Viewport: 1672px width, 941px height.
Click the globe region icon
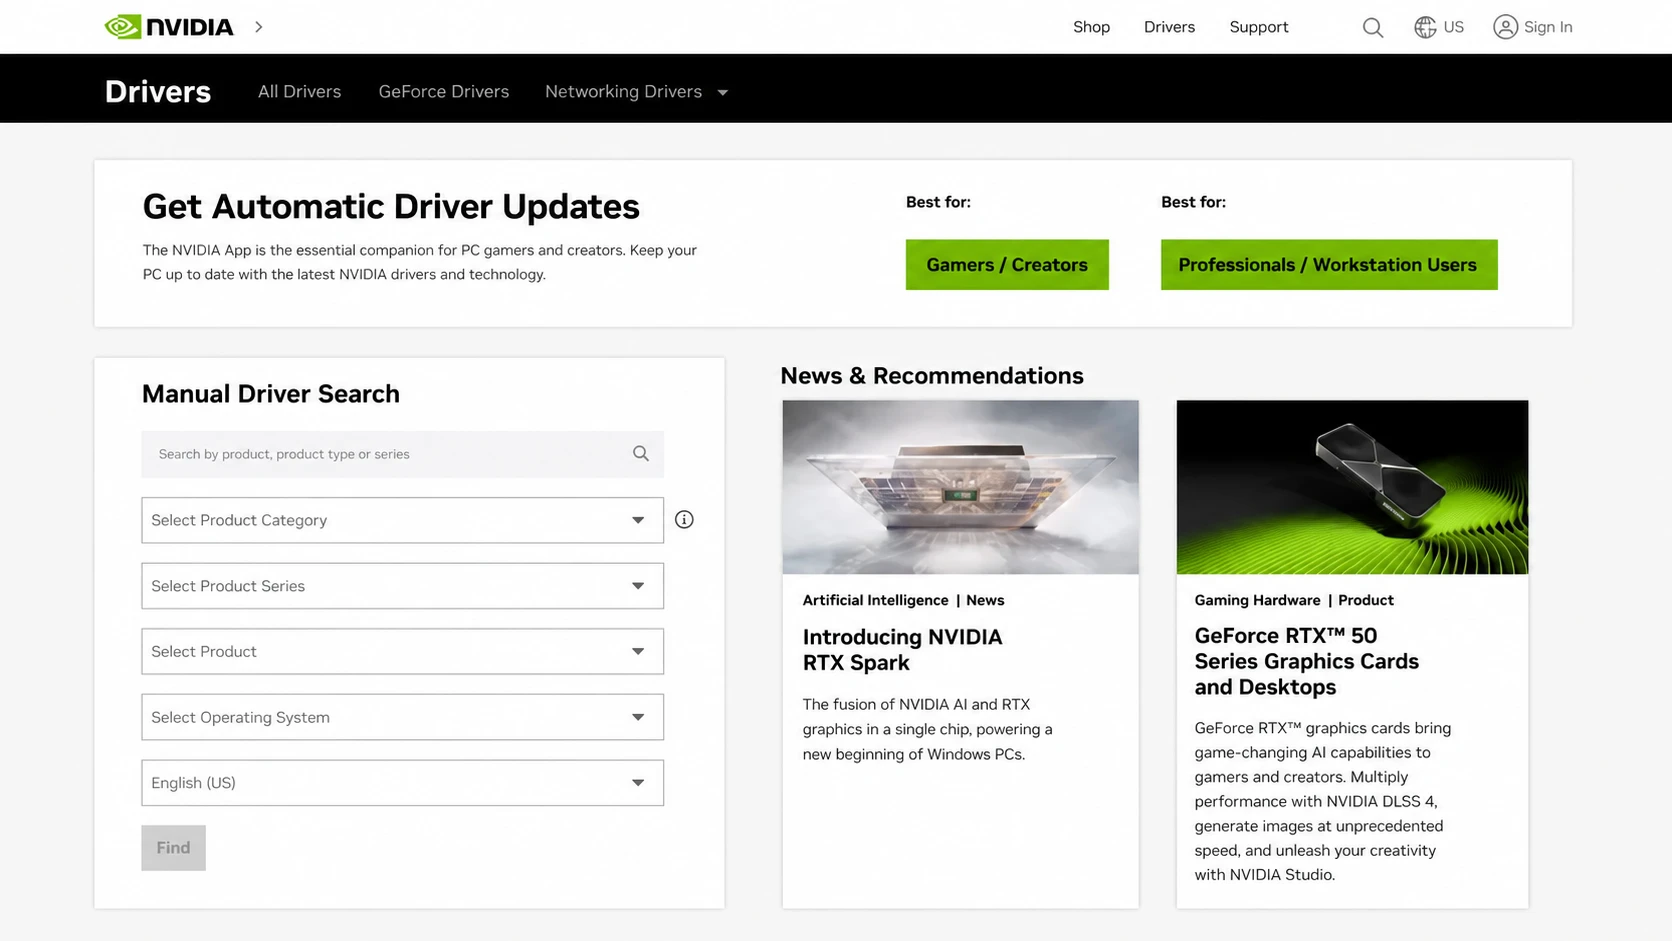click(1425, 27)
